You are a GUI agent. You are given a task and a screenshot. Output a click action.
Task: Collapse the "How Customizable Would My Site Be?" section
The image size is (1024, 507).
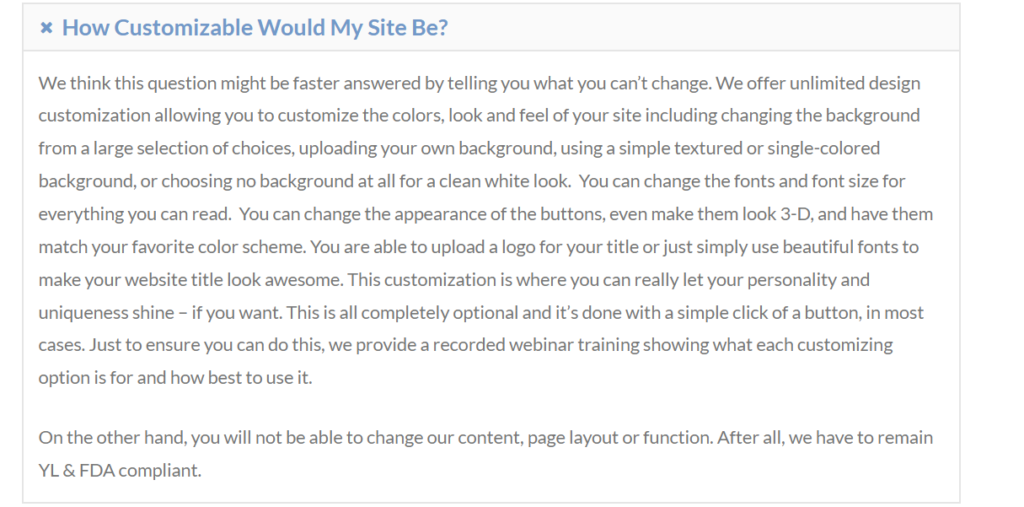254,28
